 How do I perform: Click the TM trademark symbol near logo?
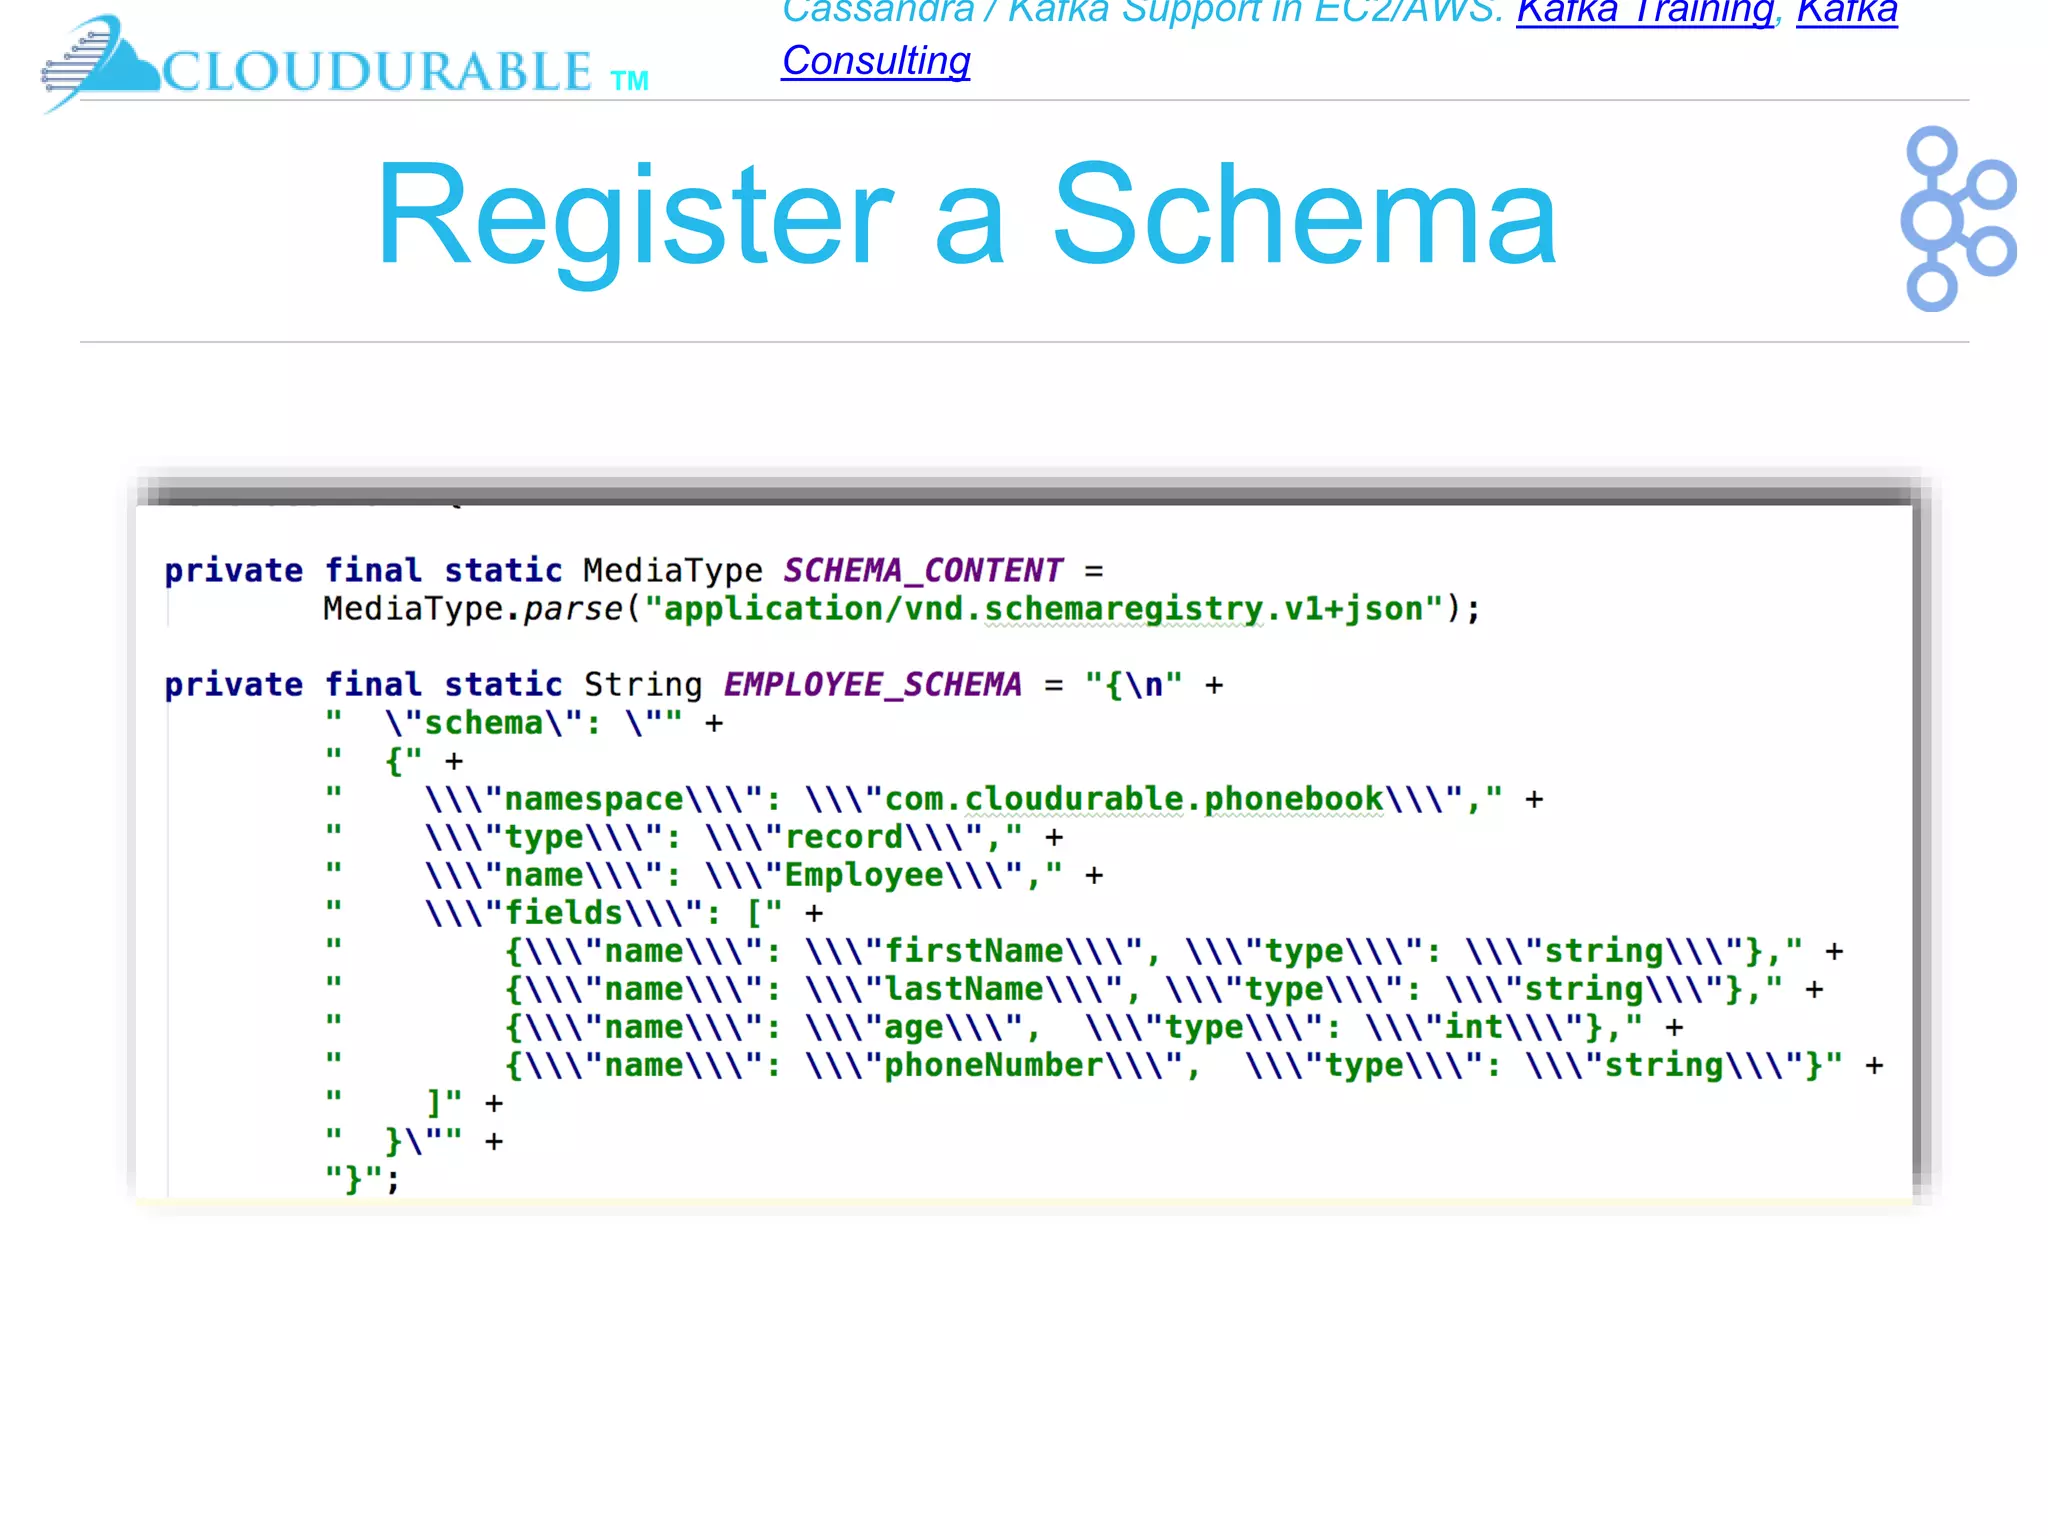point(630,81)
